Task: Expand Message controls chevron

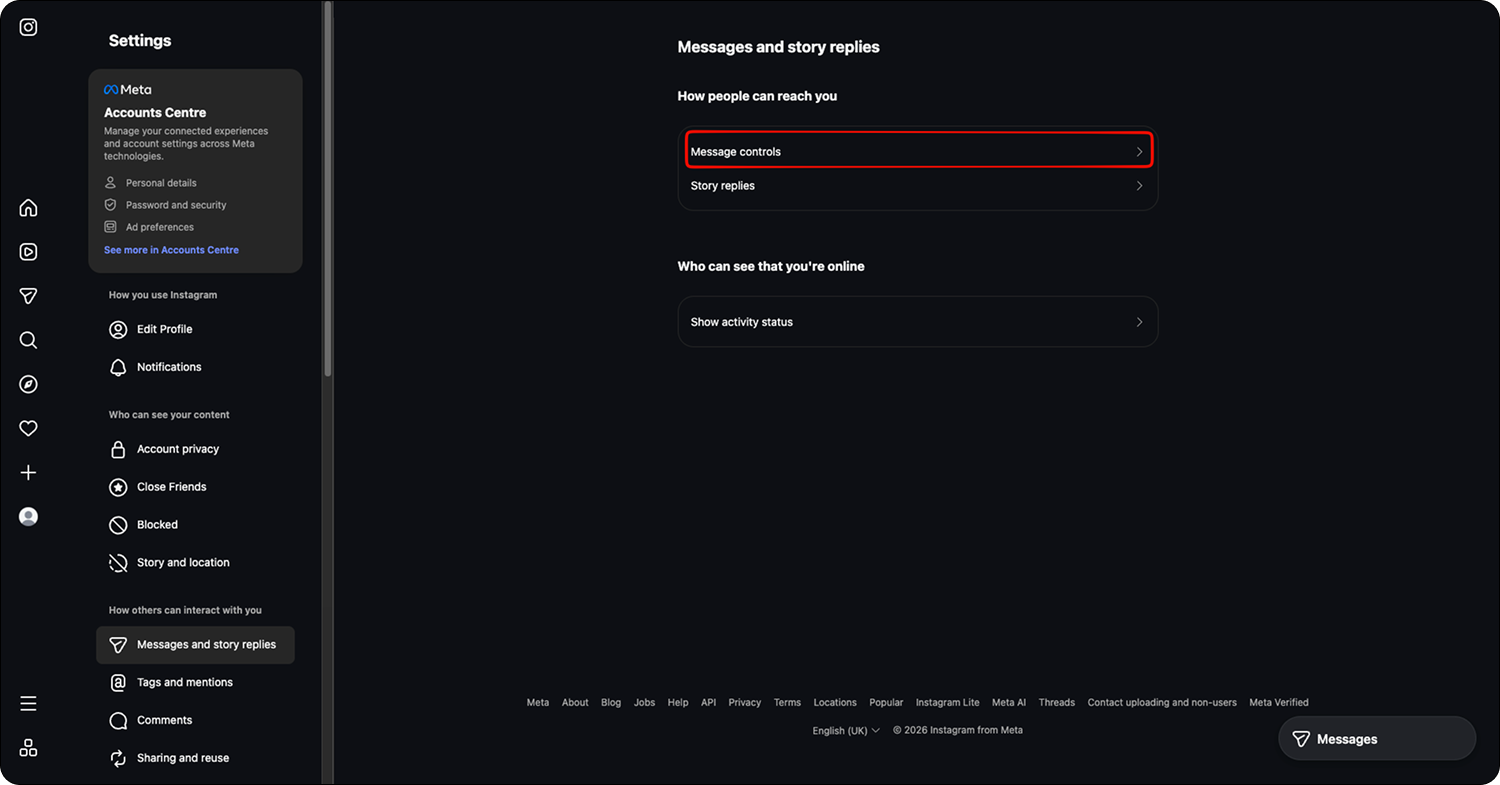Action: (1139, 152)
